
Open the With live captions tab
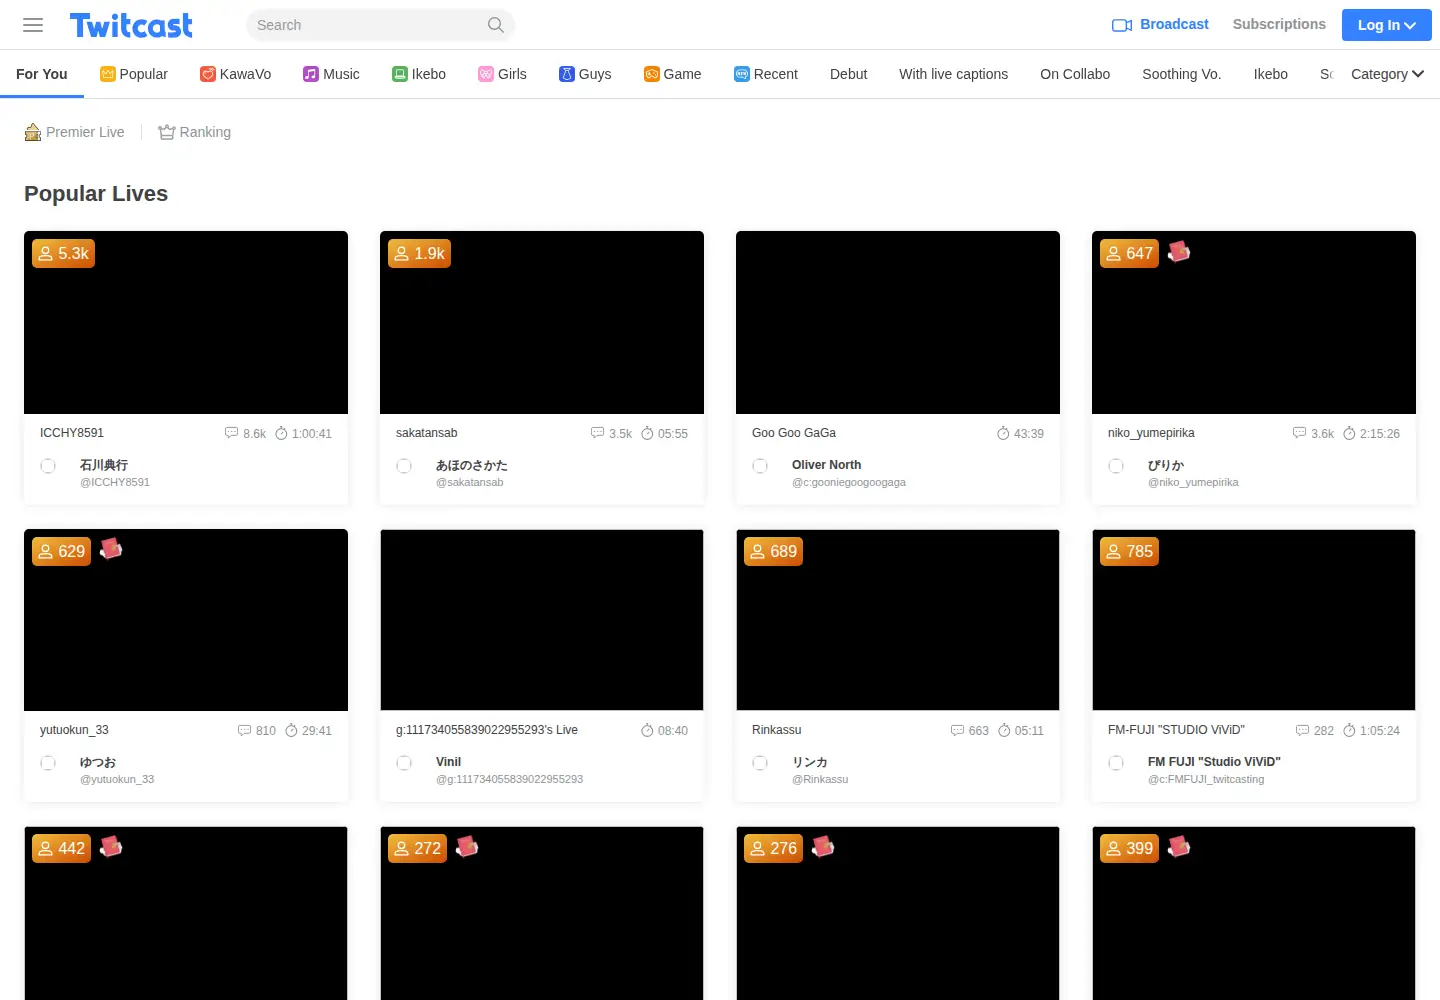tap(953, 74)
